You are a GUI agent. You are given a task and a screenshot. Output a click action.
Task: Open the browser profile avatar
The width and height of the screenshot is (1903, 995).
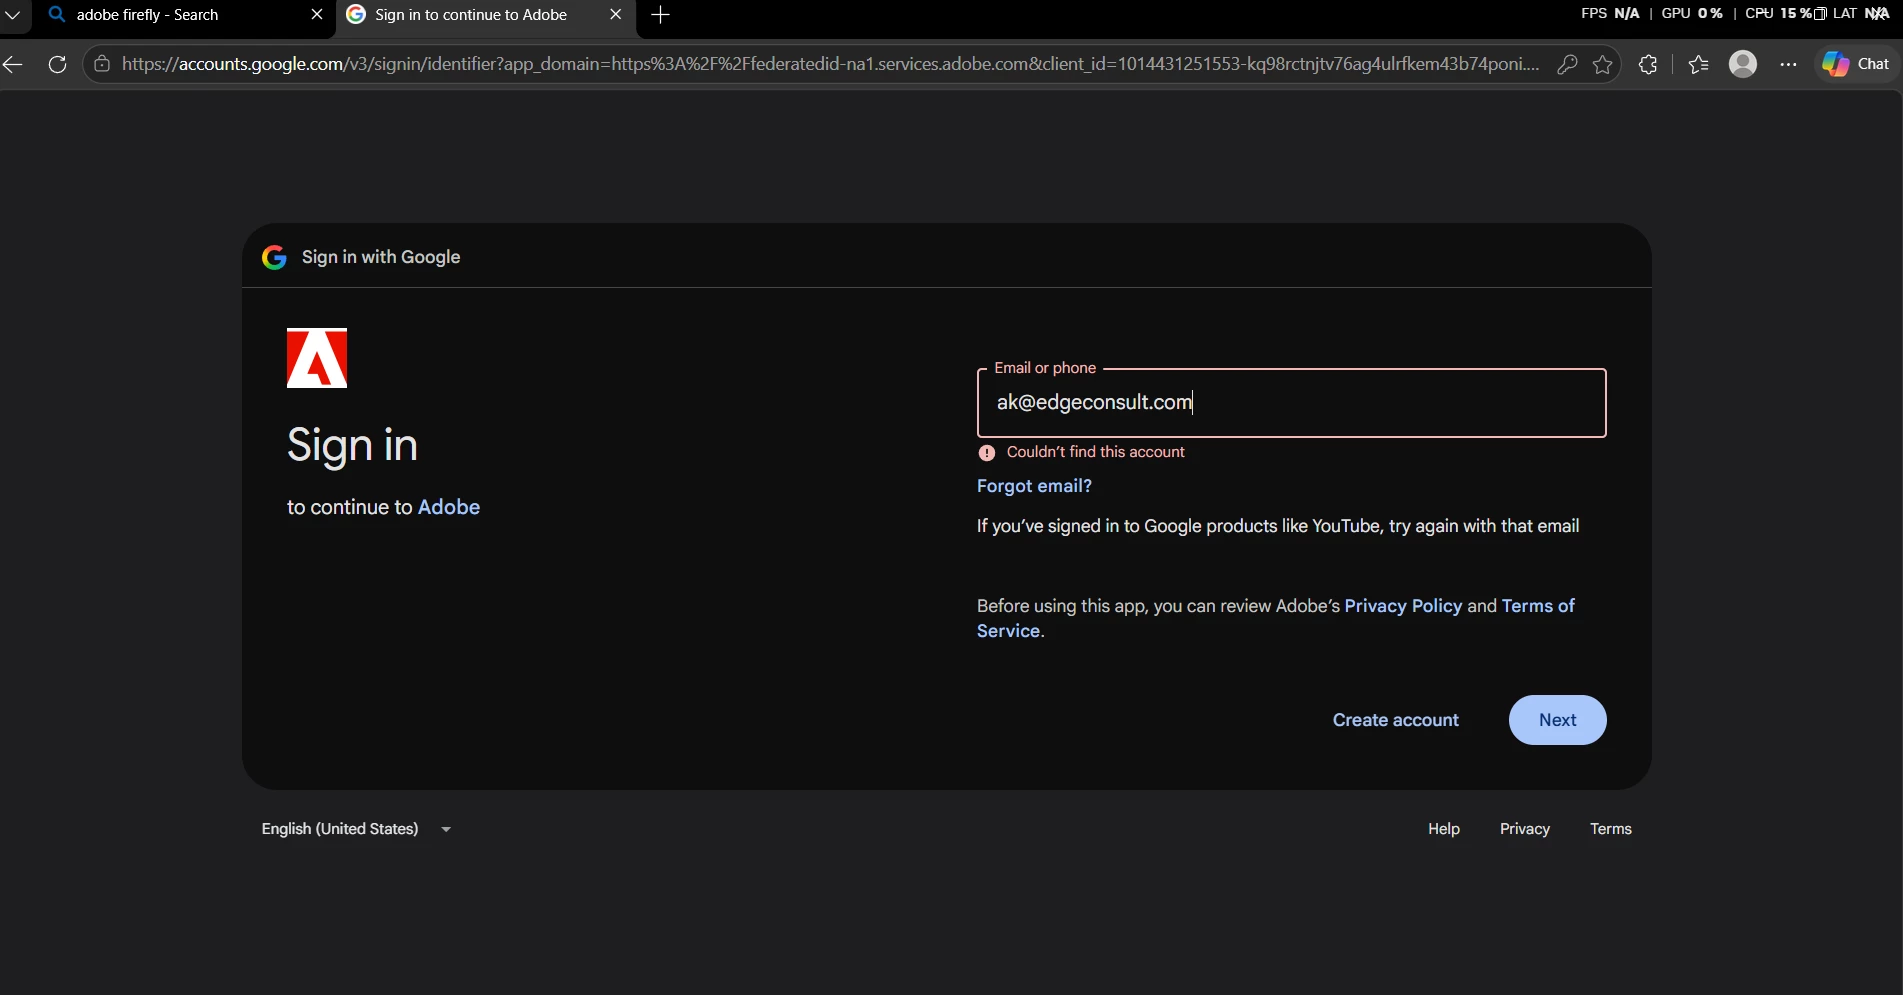tap(1743, 64)
